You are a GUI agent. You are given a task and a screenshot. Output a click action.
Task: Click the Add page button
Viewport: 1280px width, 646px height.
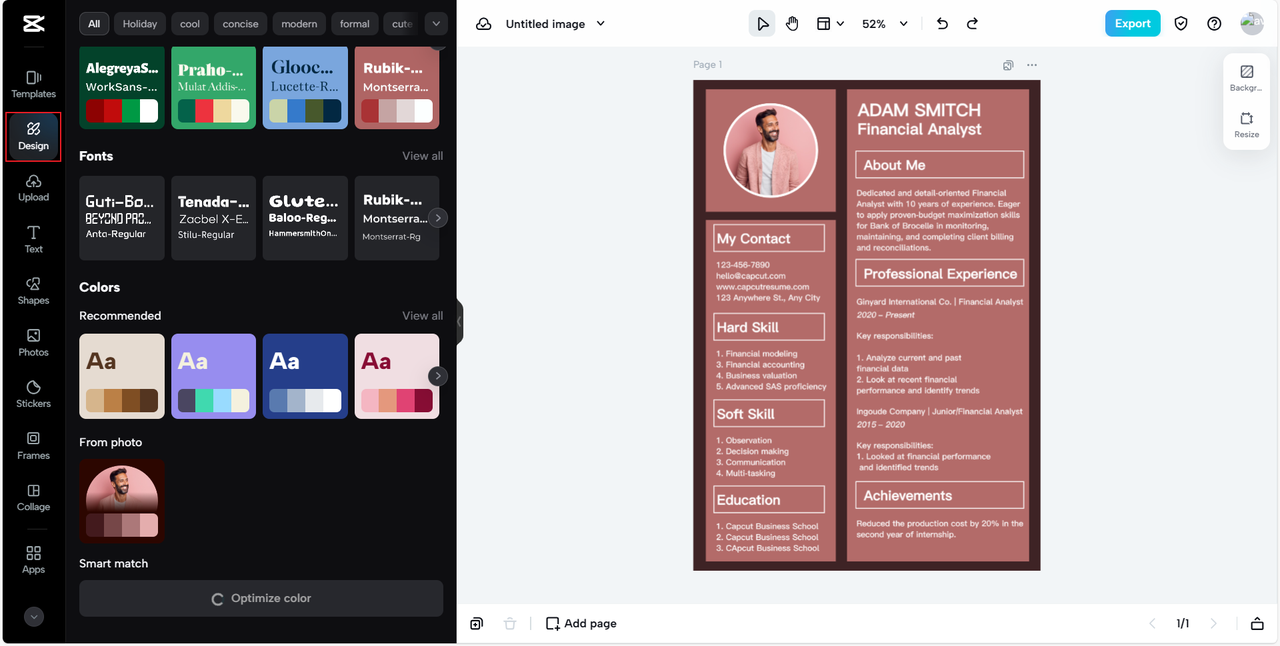(581, 624)
